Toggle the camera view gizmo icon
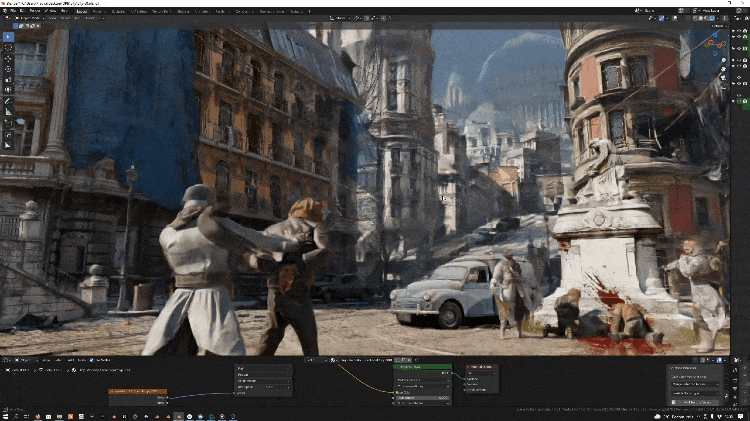Screen dimensions: 750x421 tap(724, 78)
